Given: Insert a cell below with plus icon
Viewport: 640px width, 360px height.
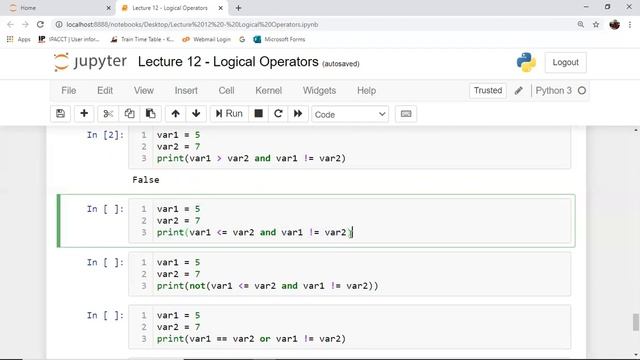Looking at the screenshot, I should click(84, 114).
